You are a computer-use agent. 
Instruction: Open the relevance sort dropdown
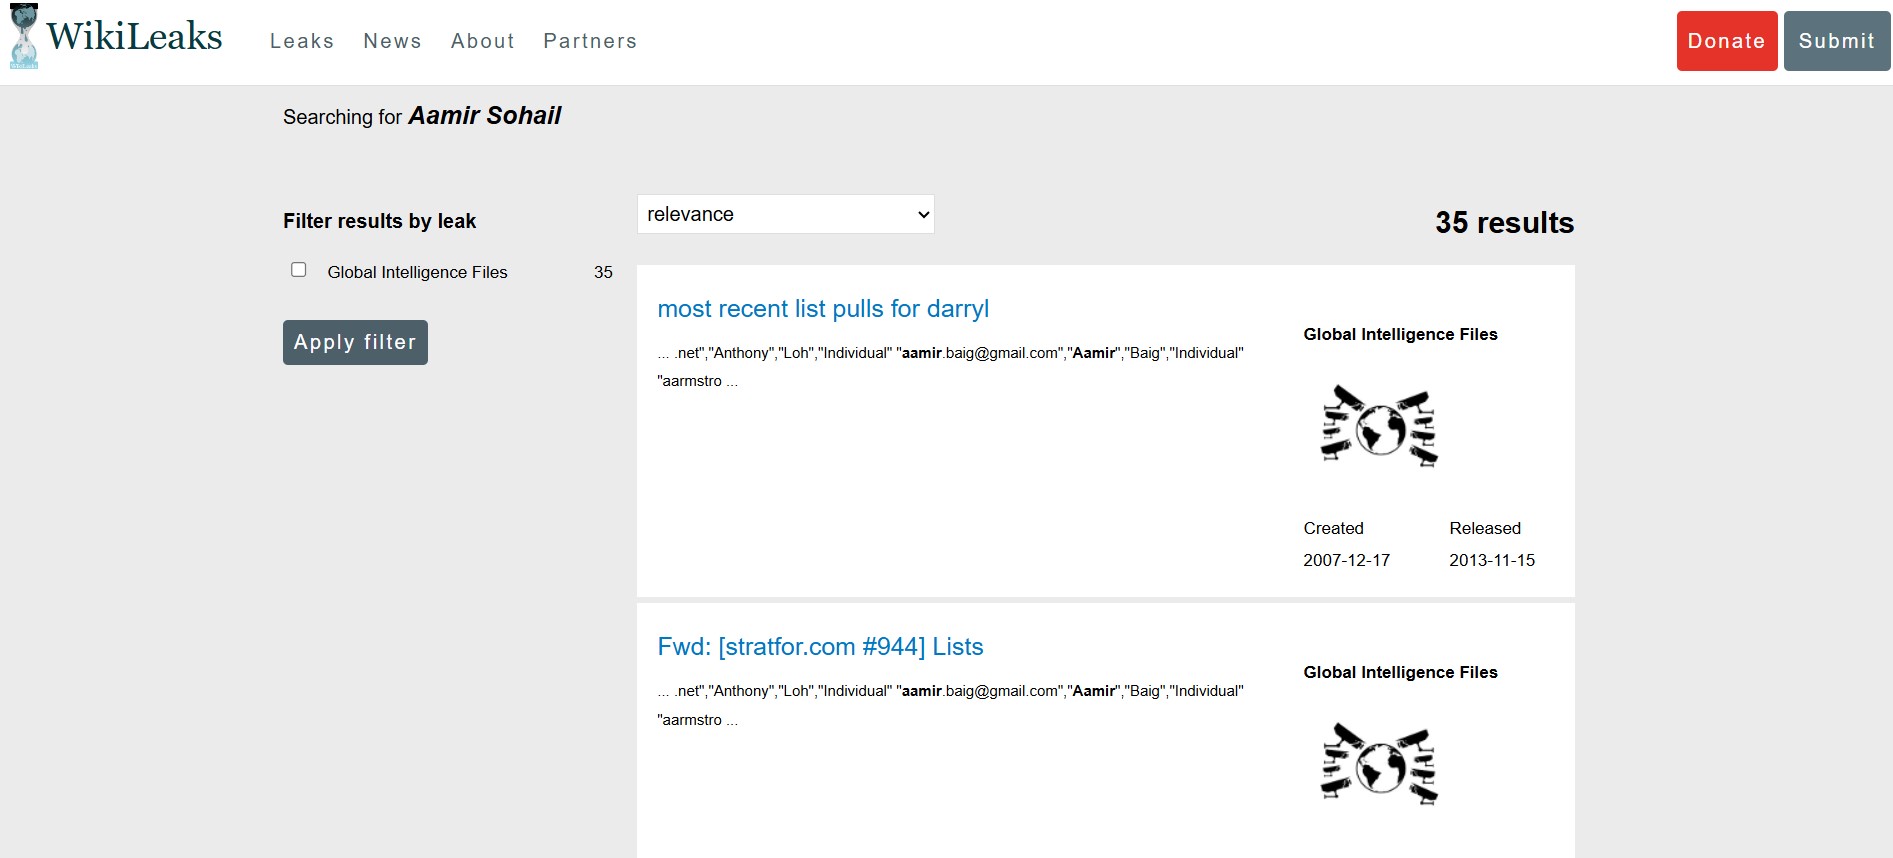point(785,214)
